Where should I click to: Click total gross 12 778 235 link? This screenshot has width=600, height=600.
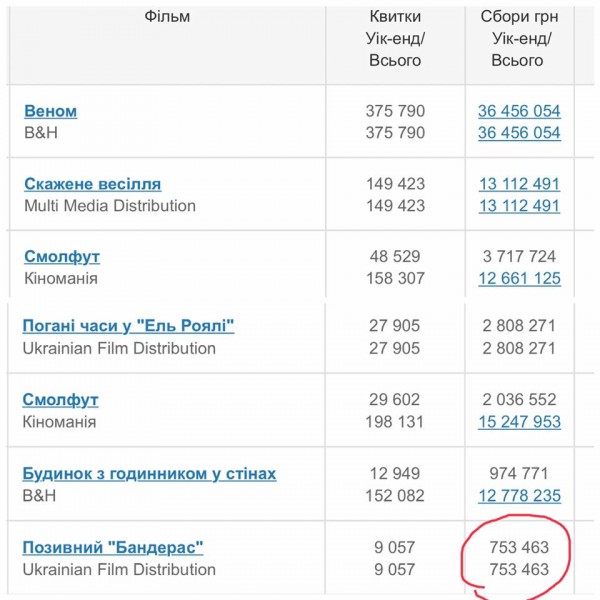point(519,496)
